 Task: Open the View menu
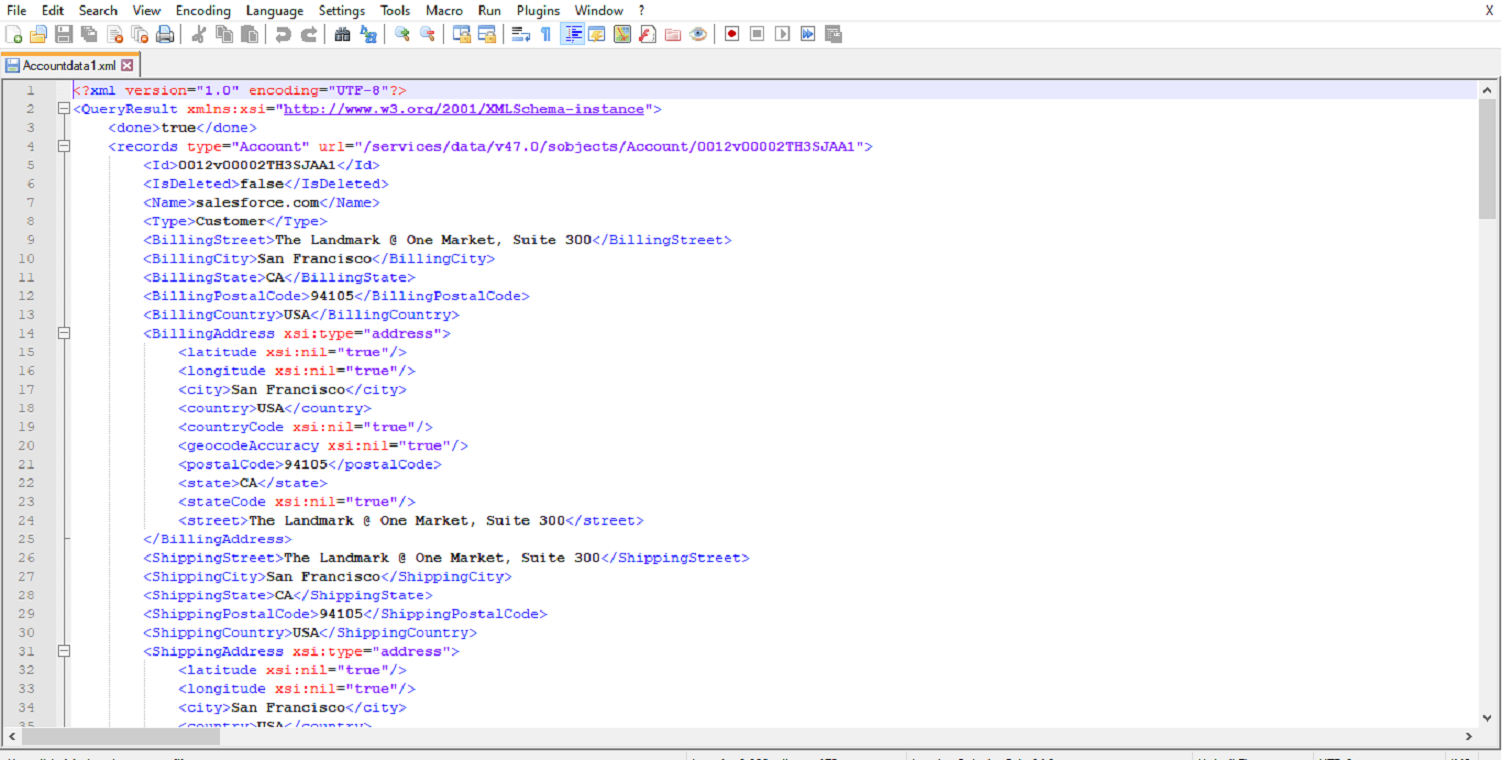[x=146, y=10]
